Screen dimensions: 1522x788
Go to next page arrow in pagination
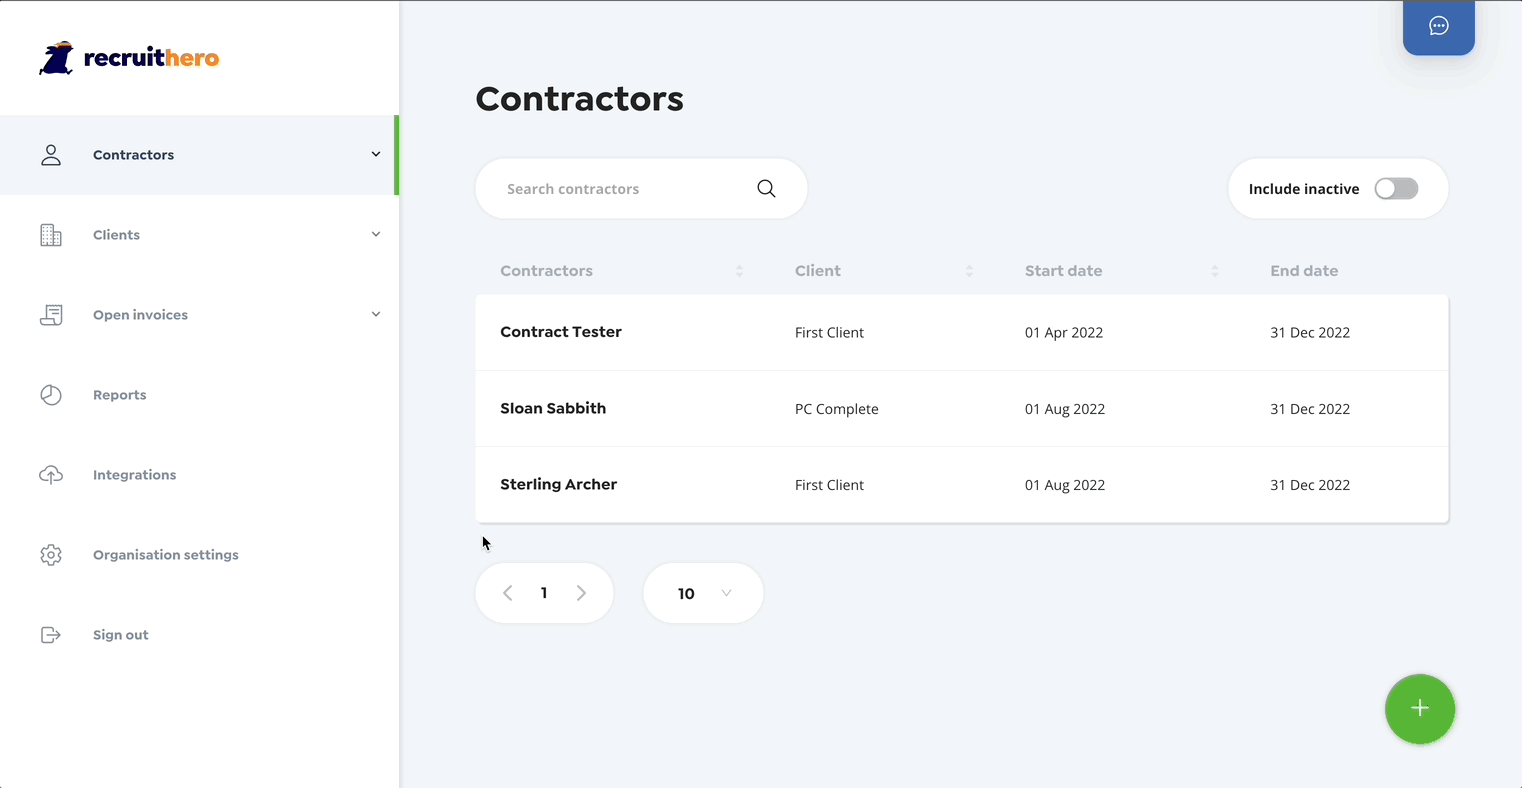581,593
